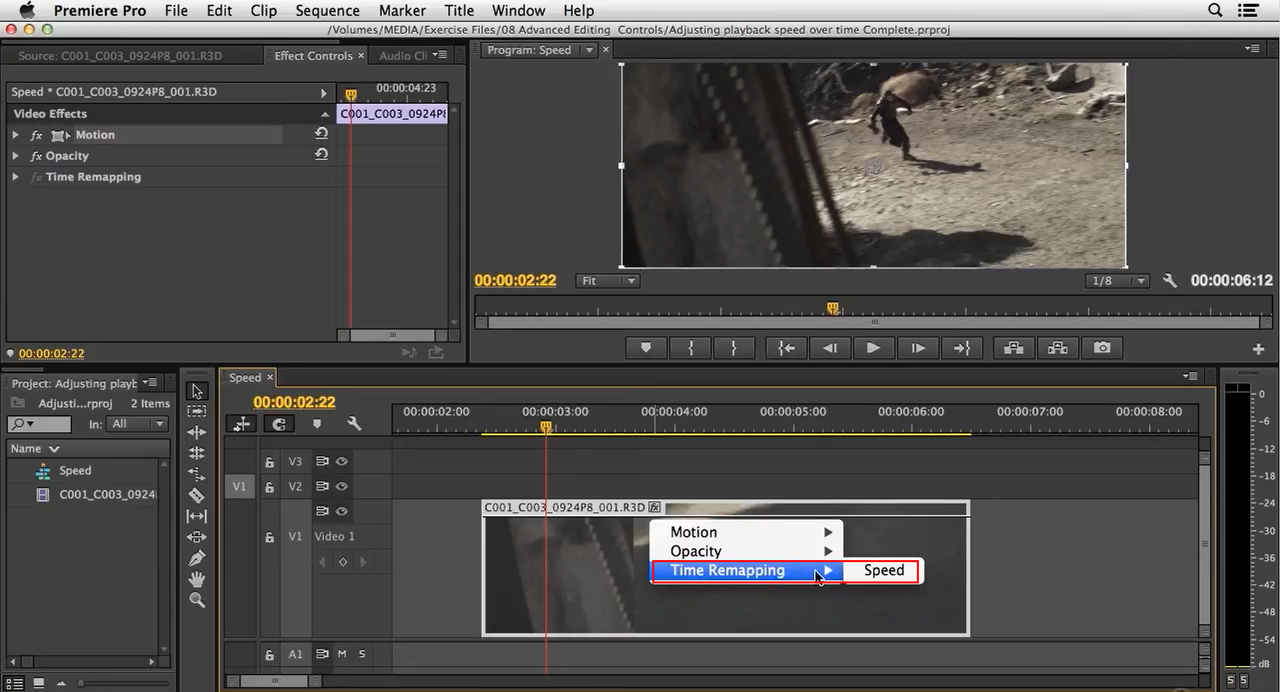Click the Lift button

[1014, 348]
